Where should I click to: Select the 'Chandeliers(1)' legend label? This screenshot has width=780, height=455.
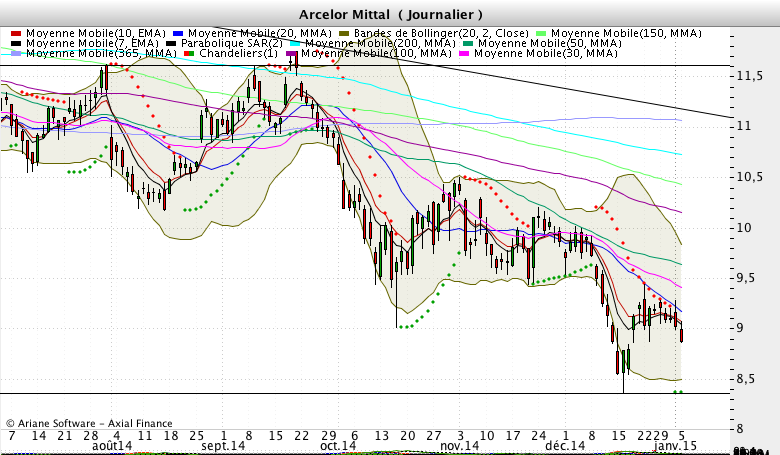pos(239,53)
